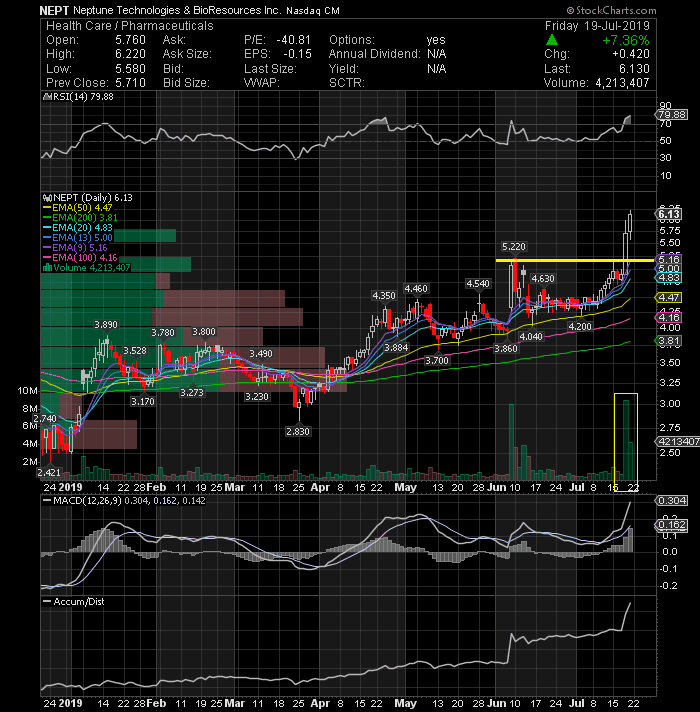
Task: Click the EMA(100) 4.16 legend entry
Action: pos(80,257)
